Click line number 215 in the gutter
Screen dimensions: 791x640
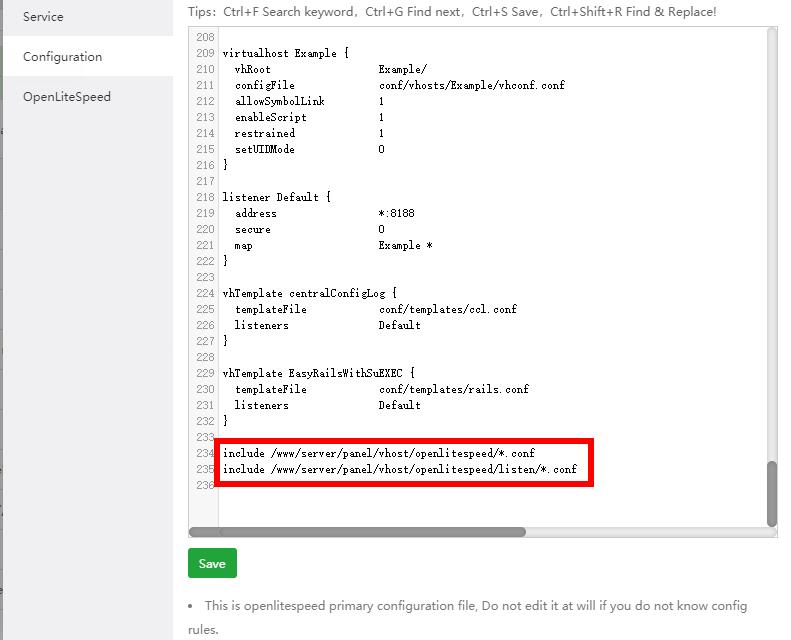pos(205,149)
